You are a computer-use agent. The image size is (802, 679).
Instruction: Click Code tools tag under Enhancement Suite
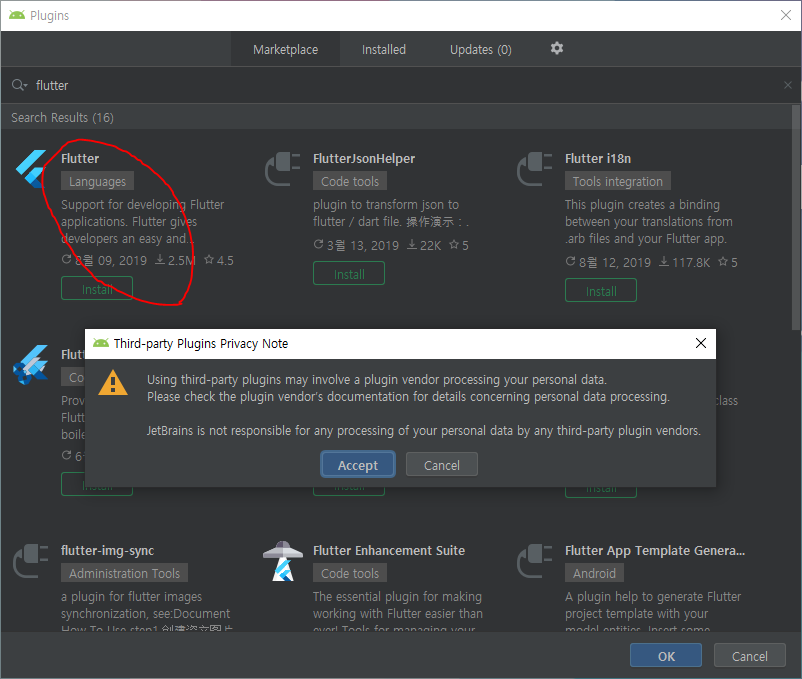pos(350,573)
